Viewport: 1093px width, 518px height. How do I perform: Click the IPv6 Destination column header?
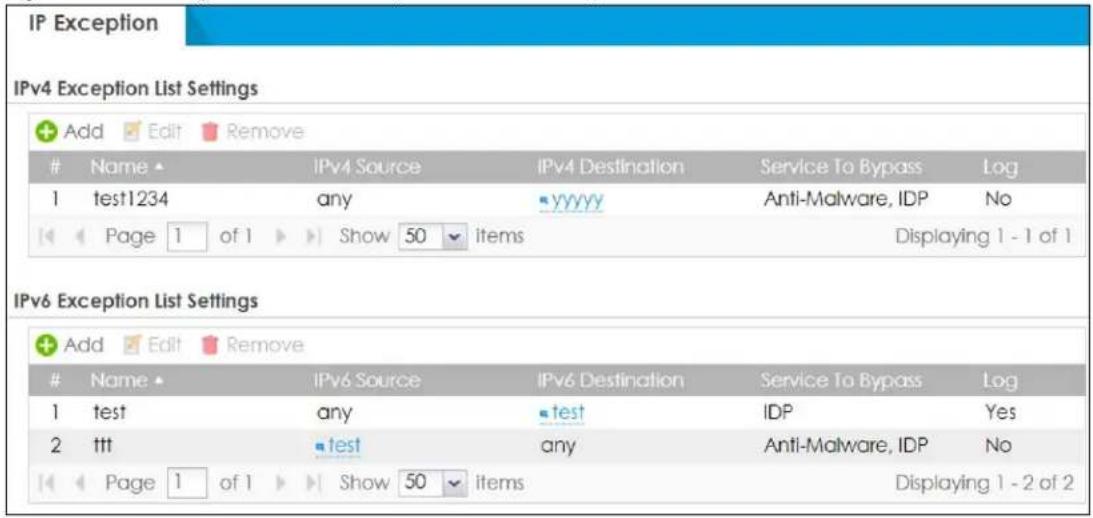point(610,381)
